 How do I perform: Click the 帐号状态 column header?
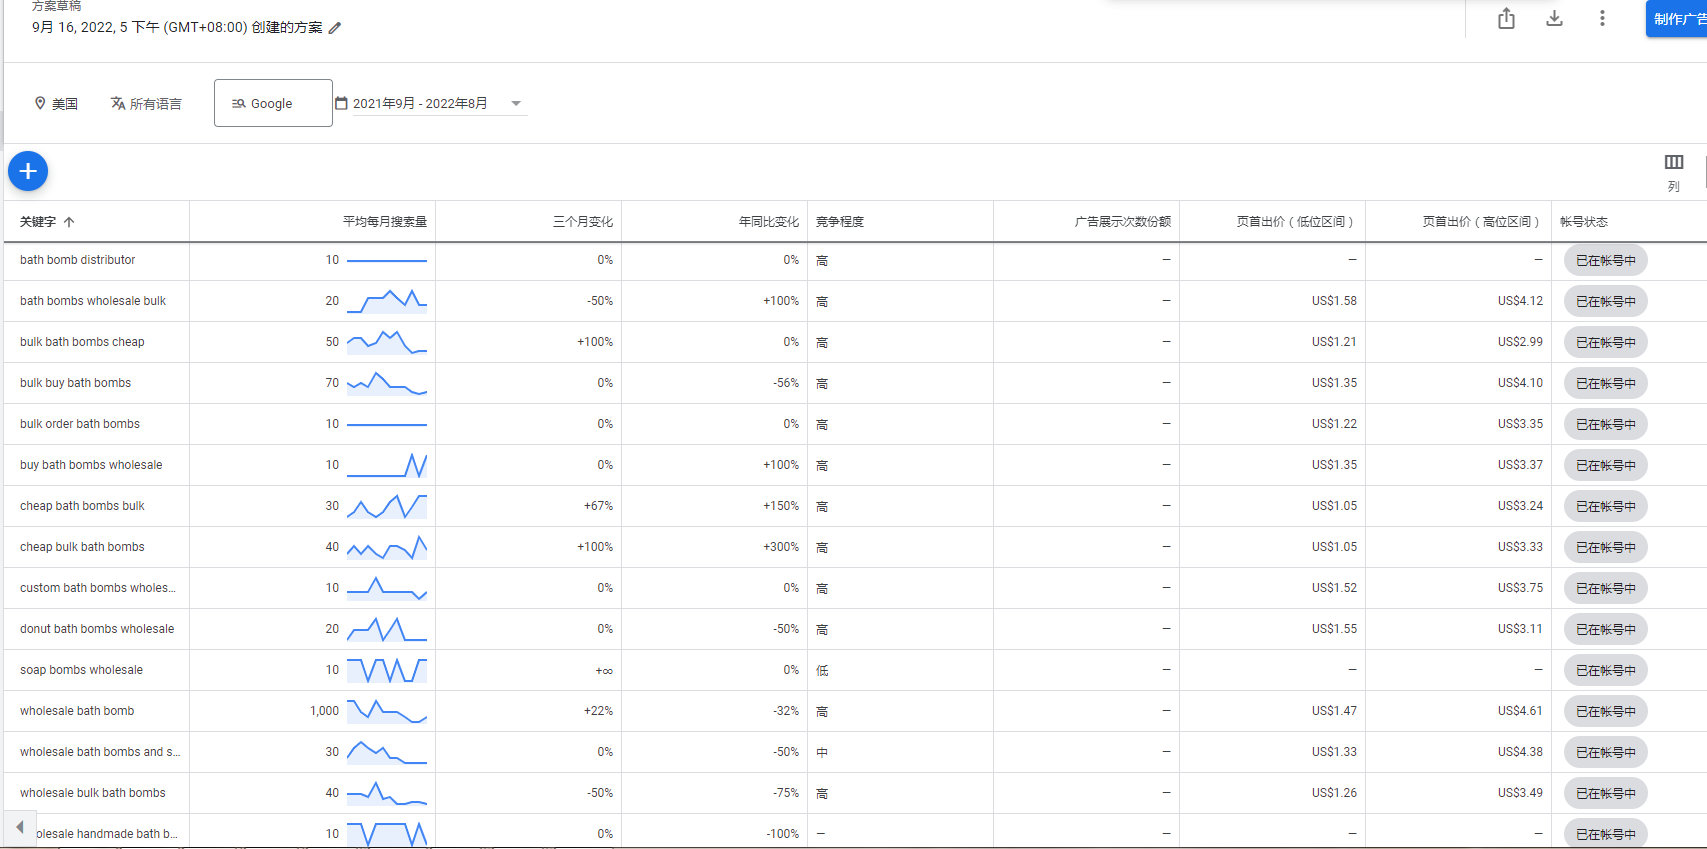click(1584, 222)
